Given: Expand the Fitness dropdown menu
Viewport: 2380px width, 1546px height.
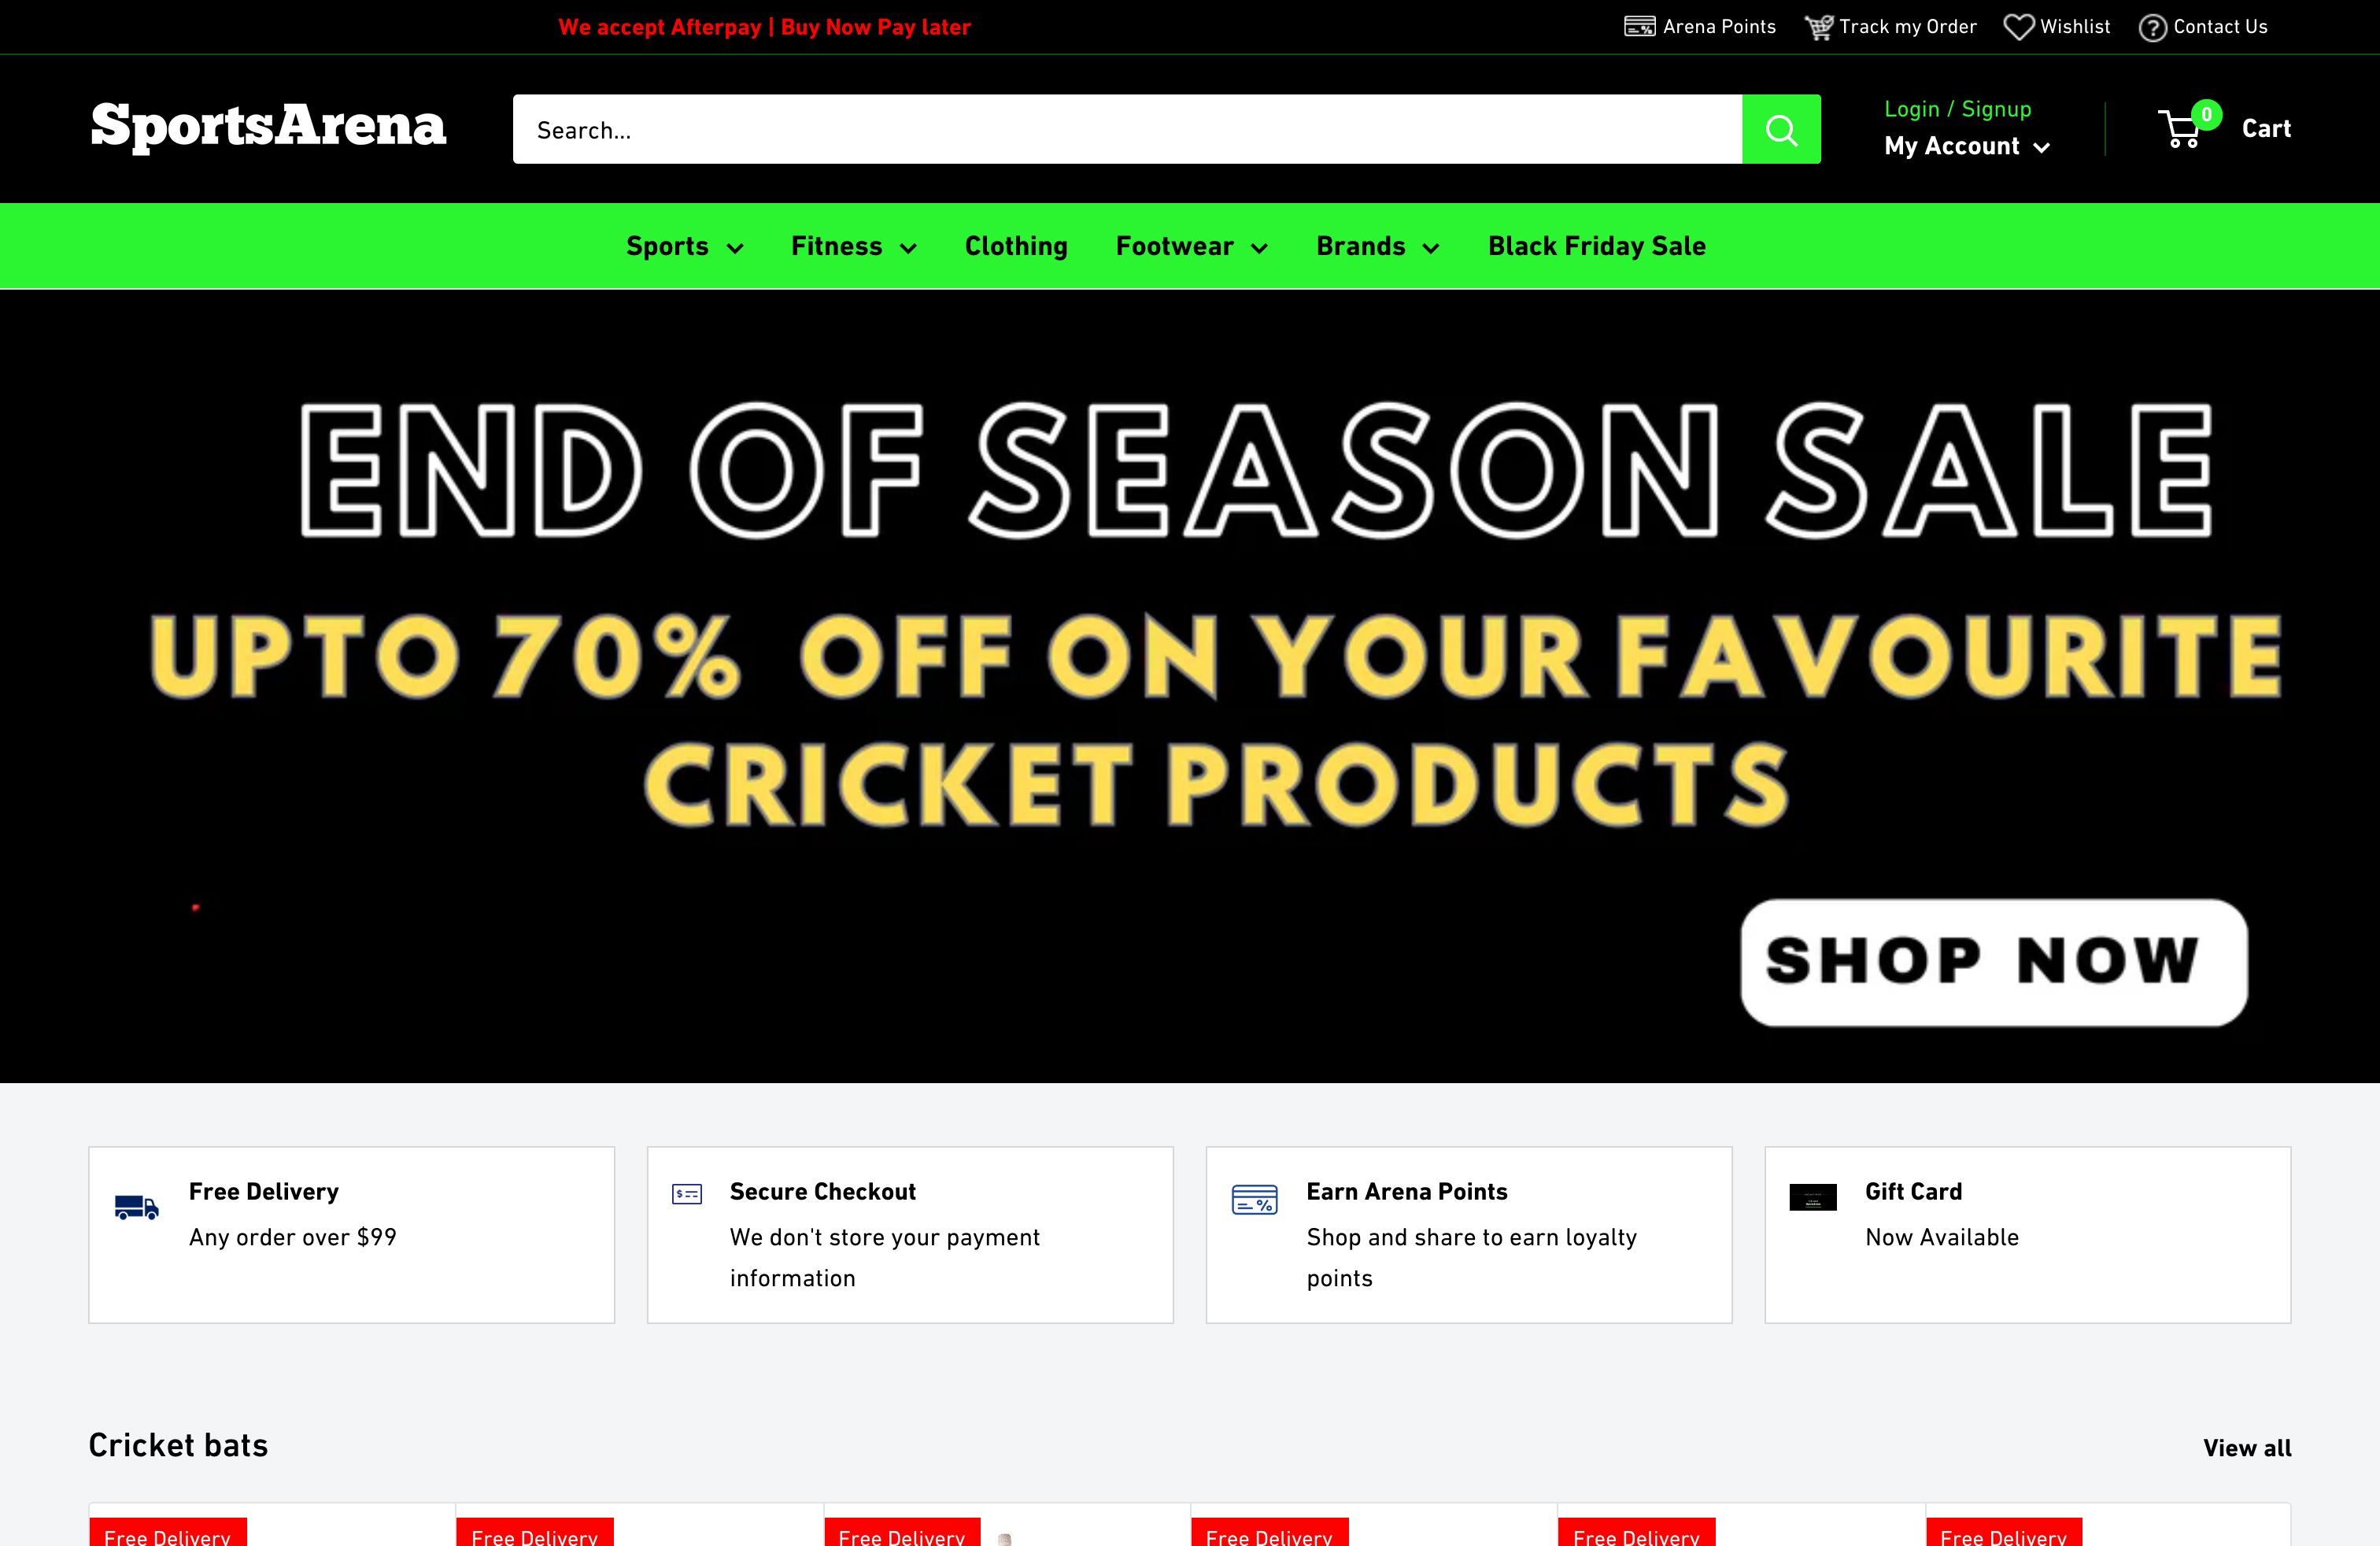Looking at the screenshot, I should click(853, 246).
